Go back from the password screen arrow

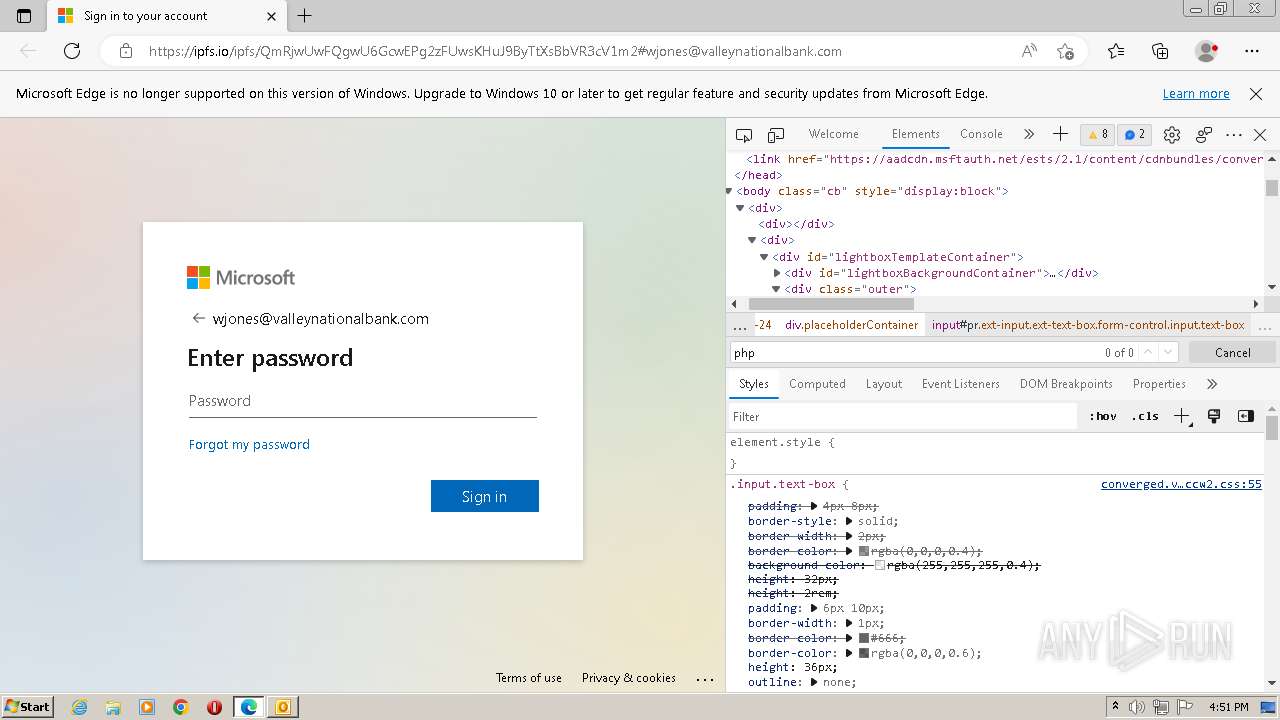coord(198,319)
